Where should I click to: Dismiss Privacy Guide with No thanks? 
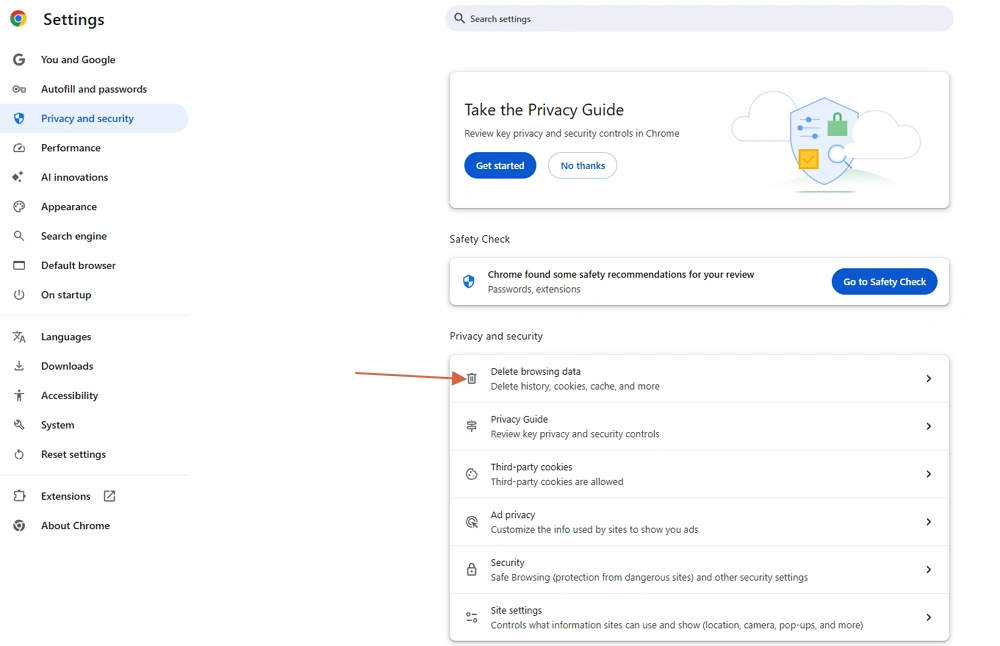[582, 165]
